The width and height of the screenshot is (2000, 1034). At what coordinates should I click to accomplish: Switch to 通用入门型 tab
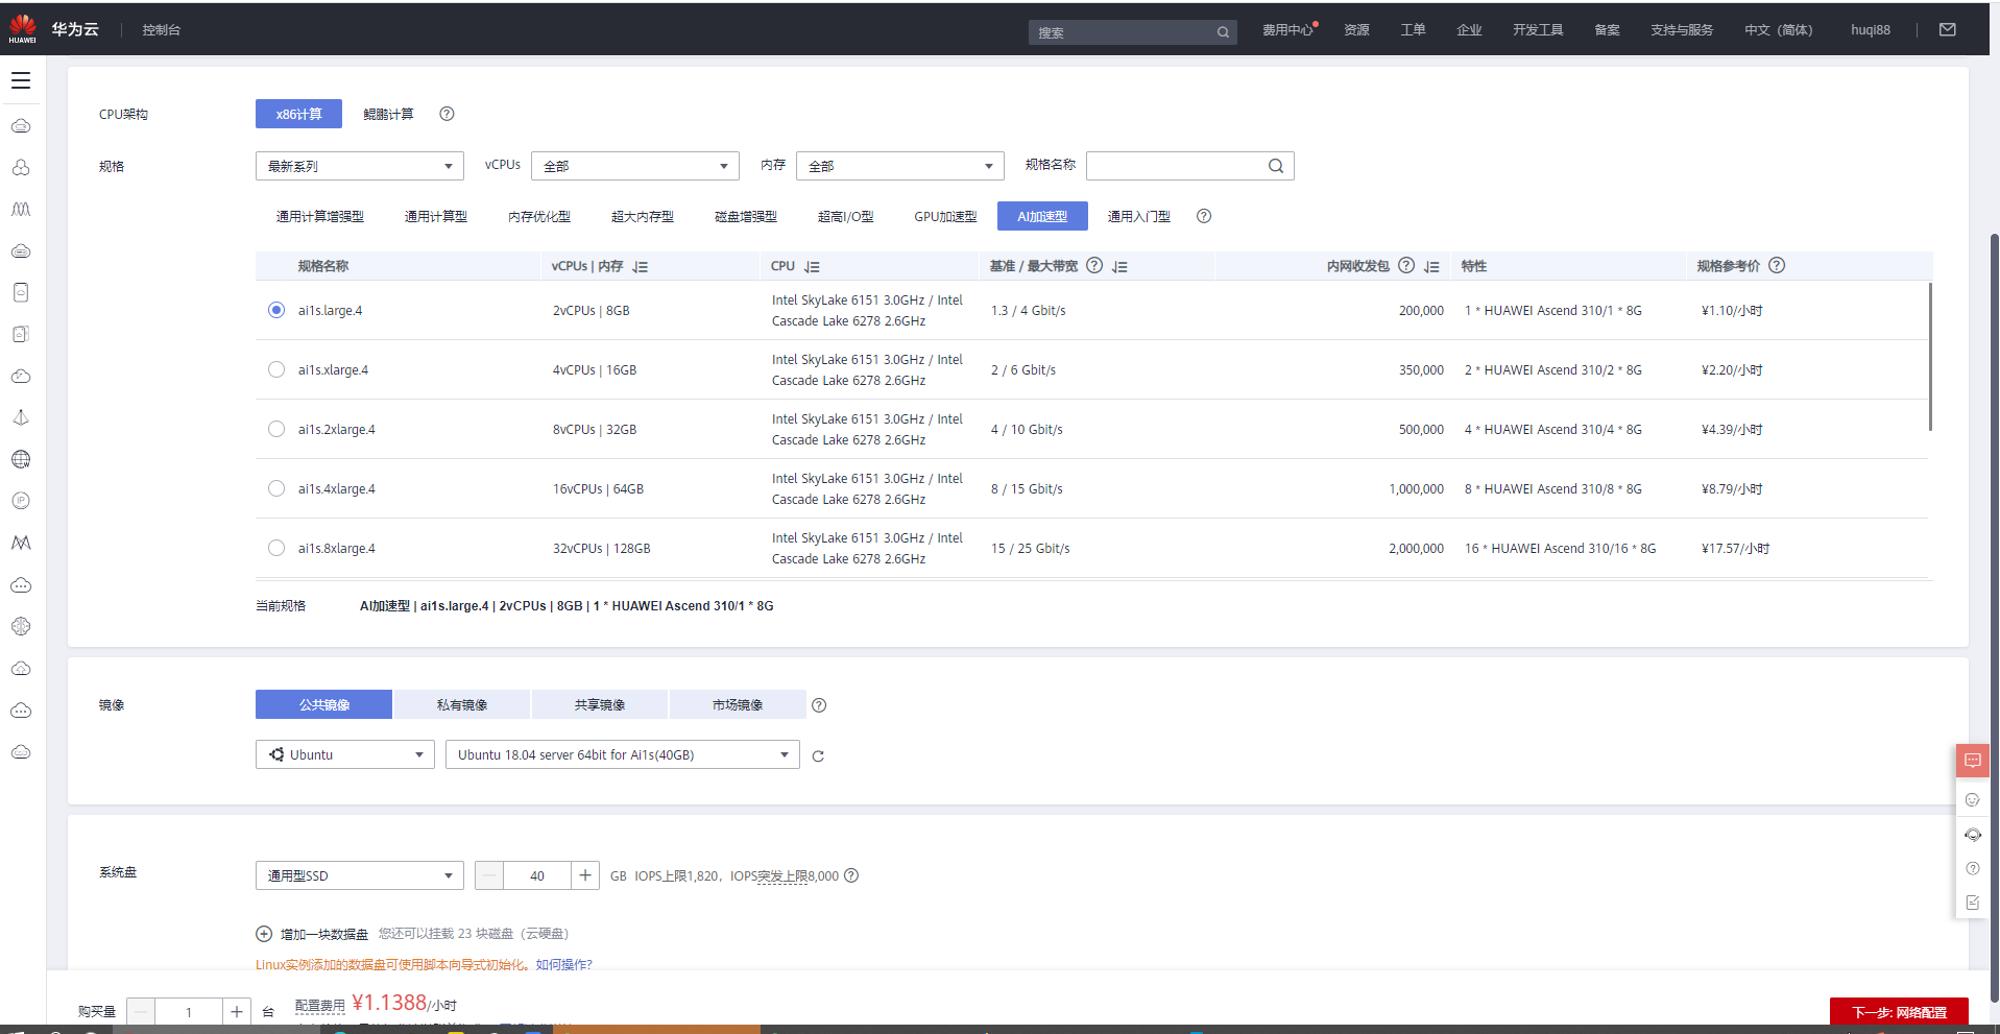click(x=1138, y=217)
